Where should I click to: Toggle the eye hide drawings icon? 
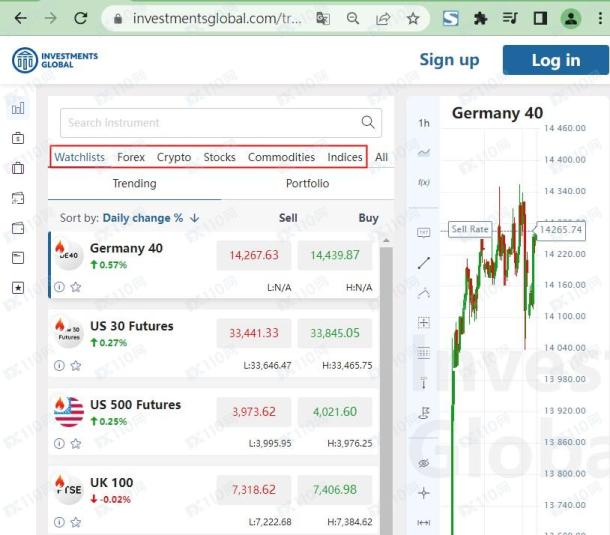click(424, 463)
